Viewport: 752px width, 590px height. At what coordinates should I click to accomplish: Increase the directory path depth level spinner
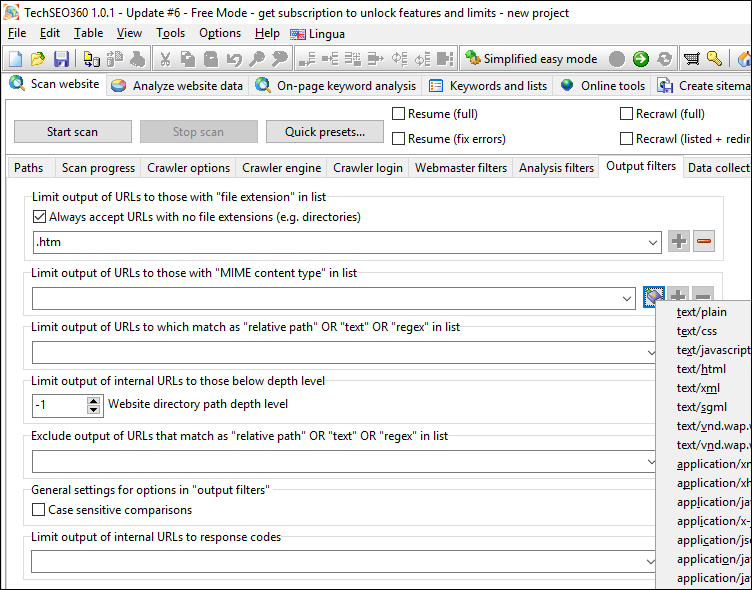(x=94, y=400)
